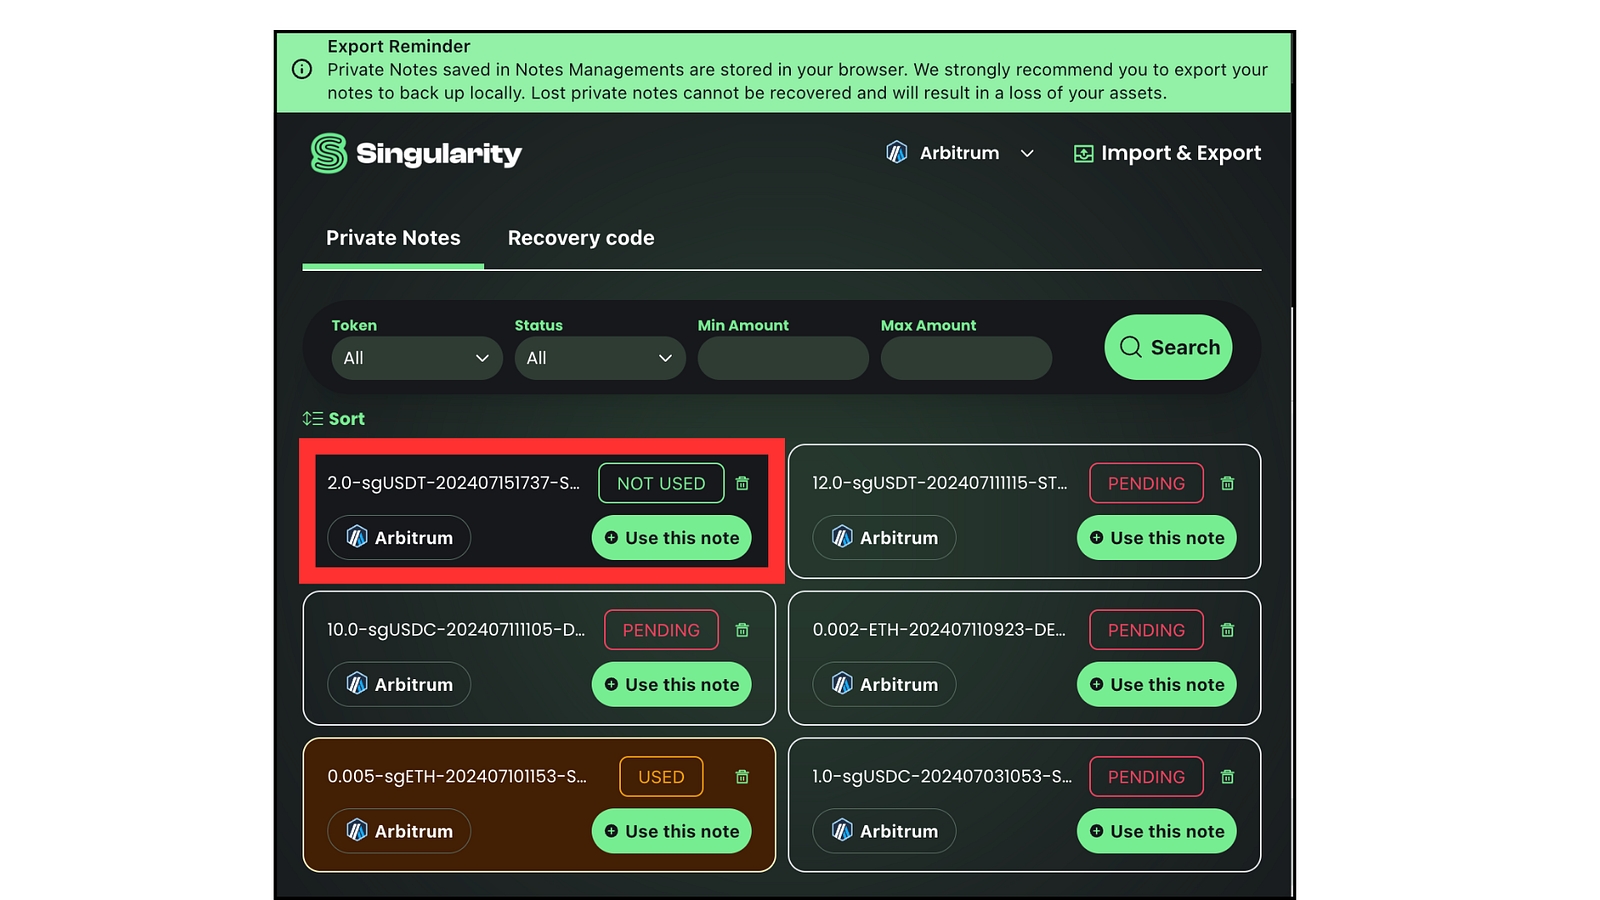Click the Singularity logo
Screen dimensions: 1600x900
[x=416, y=153]
